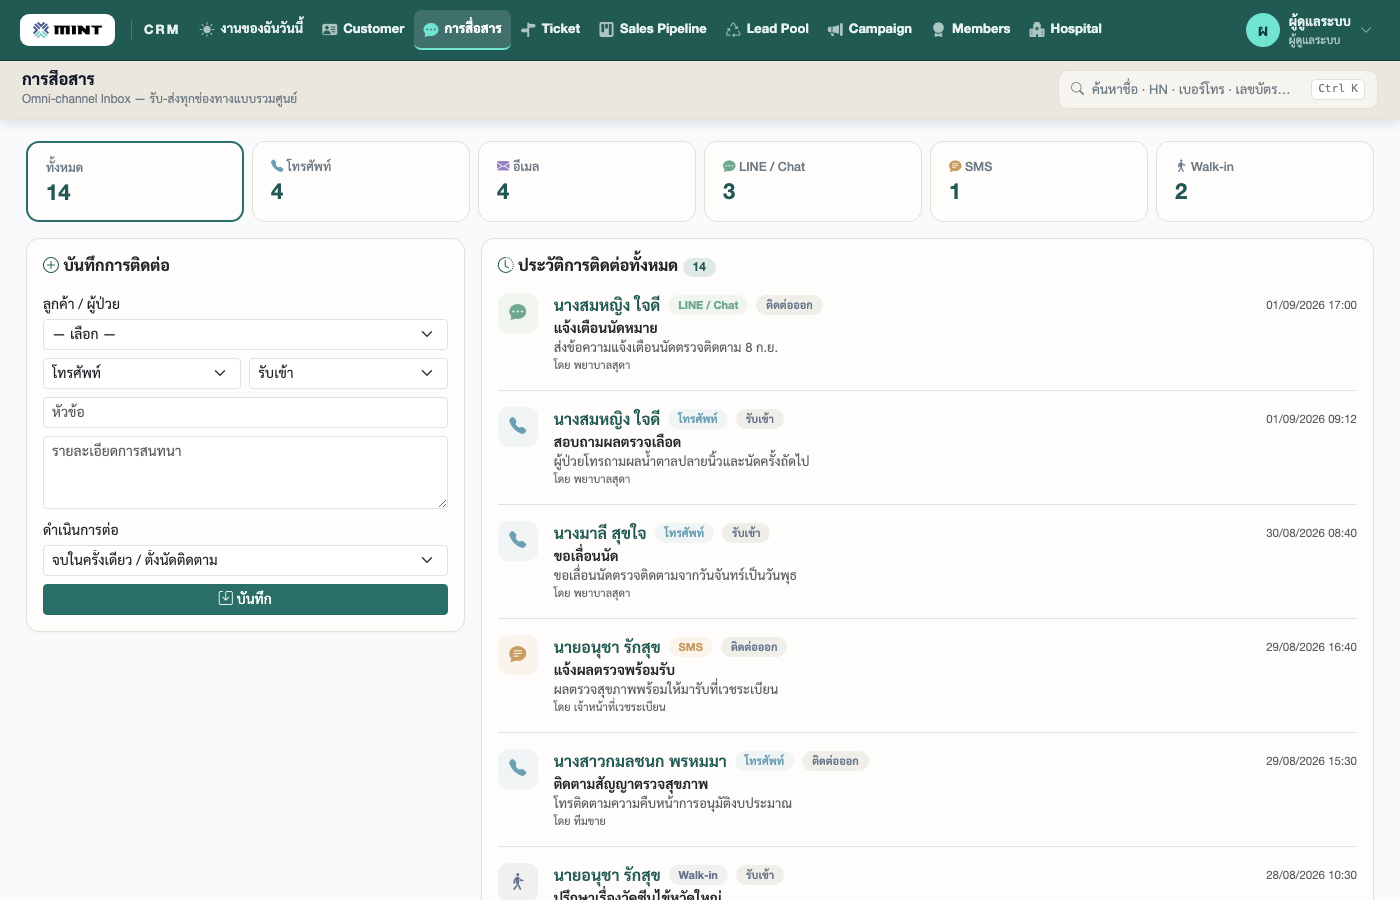The height and width of the screenshot is (900, 1400).
Task: Open the งานของฉันวันนี้ menu item
Action: point(251,29)
